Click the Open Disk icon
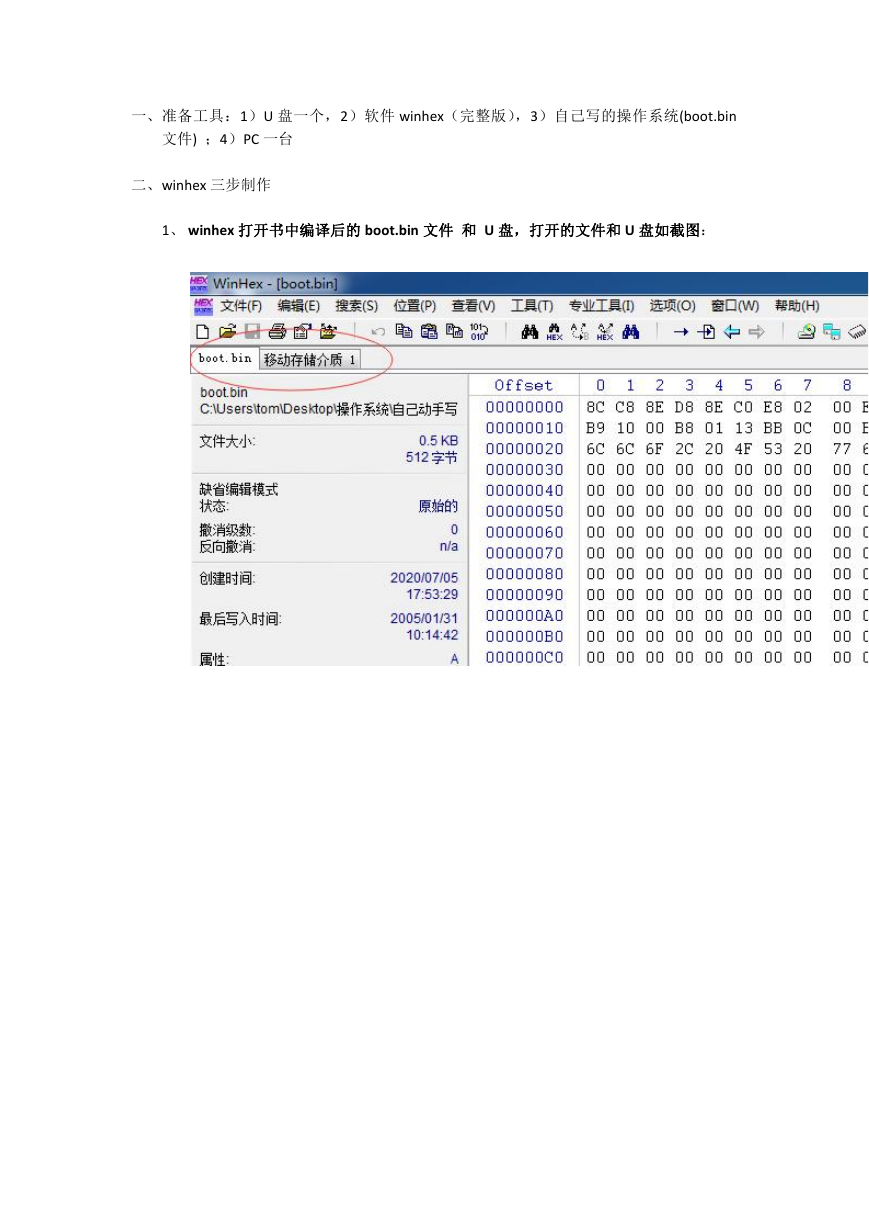The height and width of the screenshot is (1228, 869). point(806,332)
